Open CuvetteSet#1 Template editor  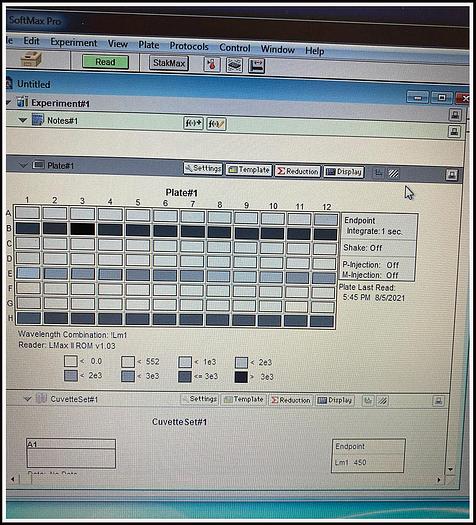point(244,399)
